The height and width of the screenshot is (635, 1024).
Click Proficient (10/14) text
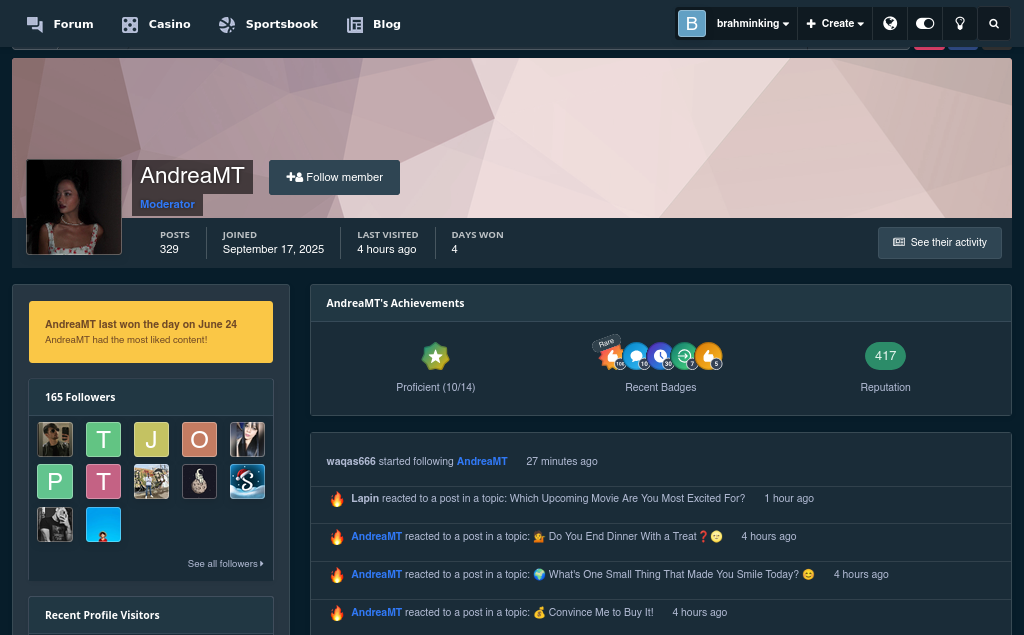[436, 387]
